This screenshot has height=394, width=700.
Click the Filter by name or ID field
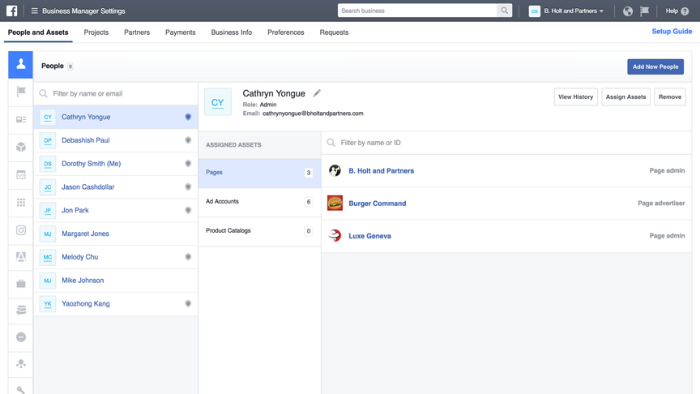point(506,143)
